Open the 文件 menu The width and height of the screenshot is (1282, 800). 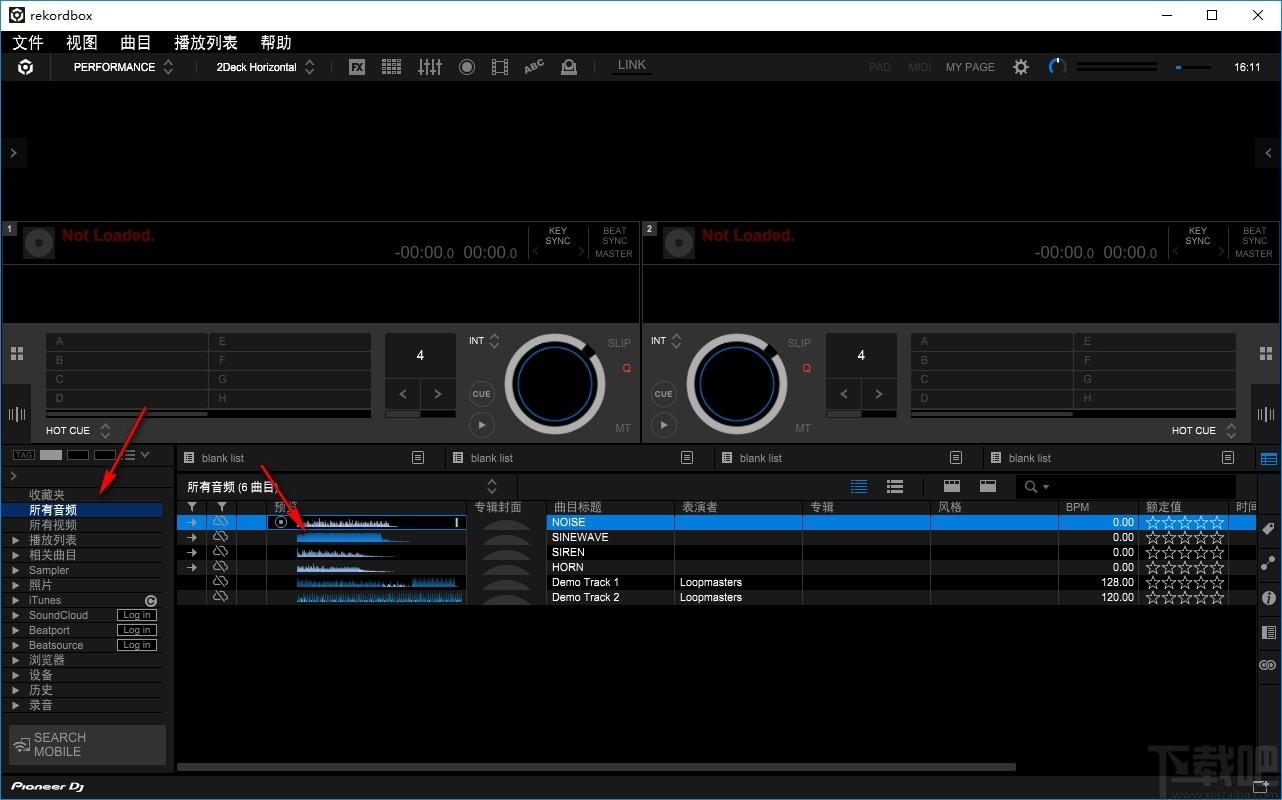click(28, 42)
